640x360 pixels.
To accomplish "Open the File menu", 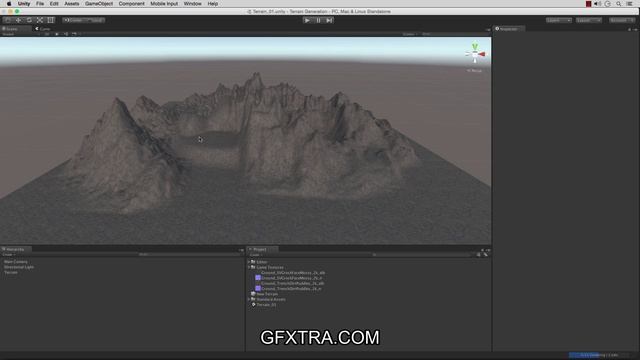I will (40, 4).
